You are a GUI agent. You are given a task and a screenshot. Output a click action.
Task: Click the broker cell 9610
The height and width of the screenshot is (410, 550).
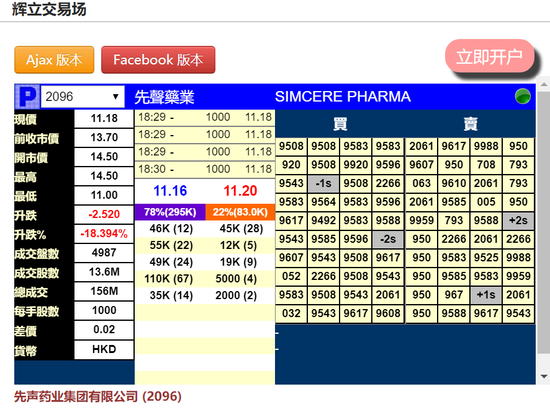454,183
